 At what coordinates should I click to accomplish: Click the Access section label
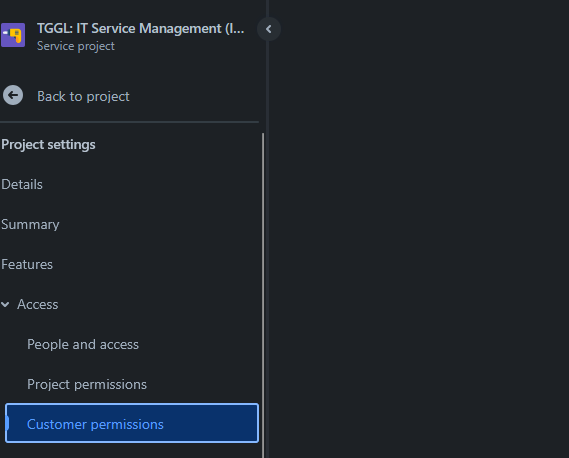point(37,304)
